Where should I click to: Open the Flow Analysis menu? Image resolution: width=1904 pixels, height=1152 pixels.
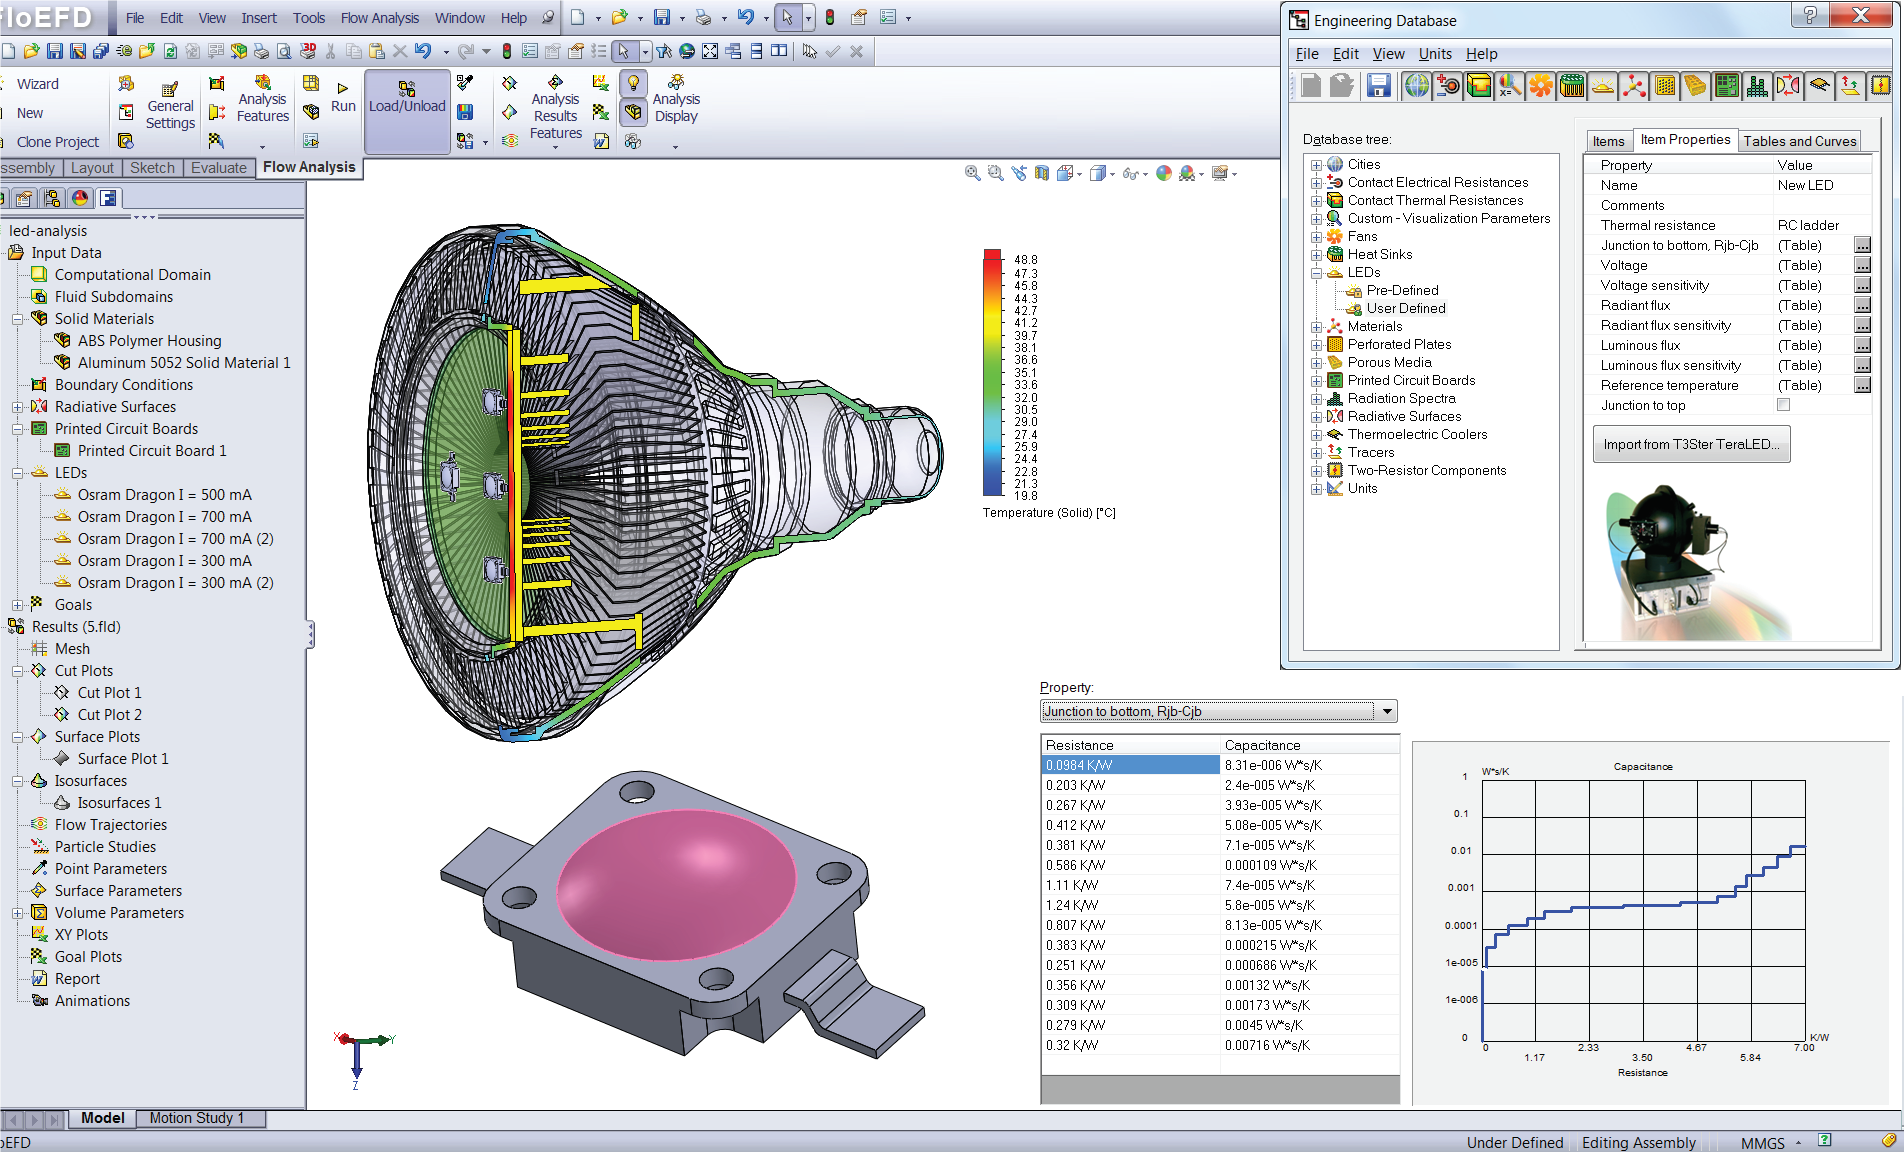point(379,18)
